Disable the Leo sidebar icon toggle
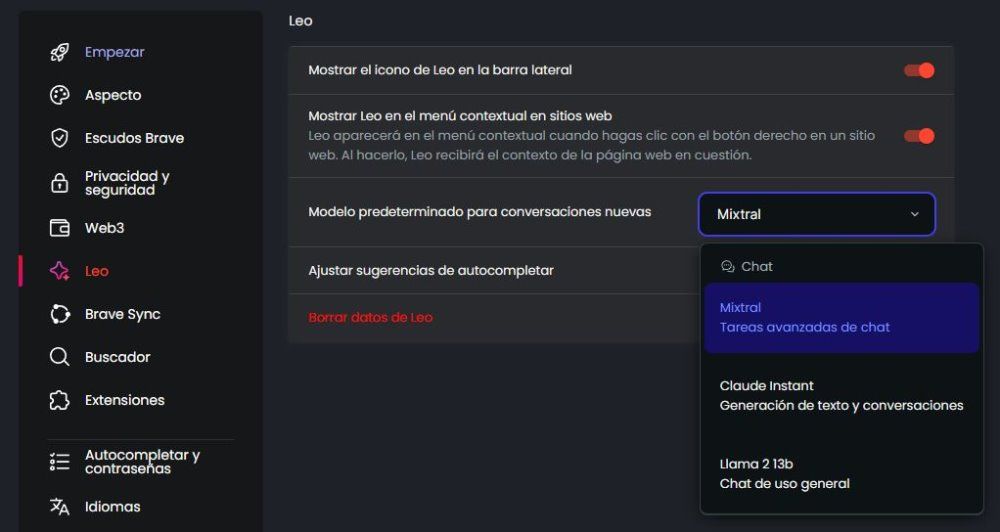This screenshot has width=1000, height=532. point(918,70)
